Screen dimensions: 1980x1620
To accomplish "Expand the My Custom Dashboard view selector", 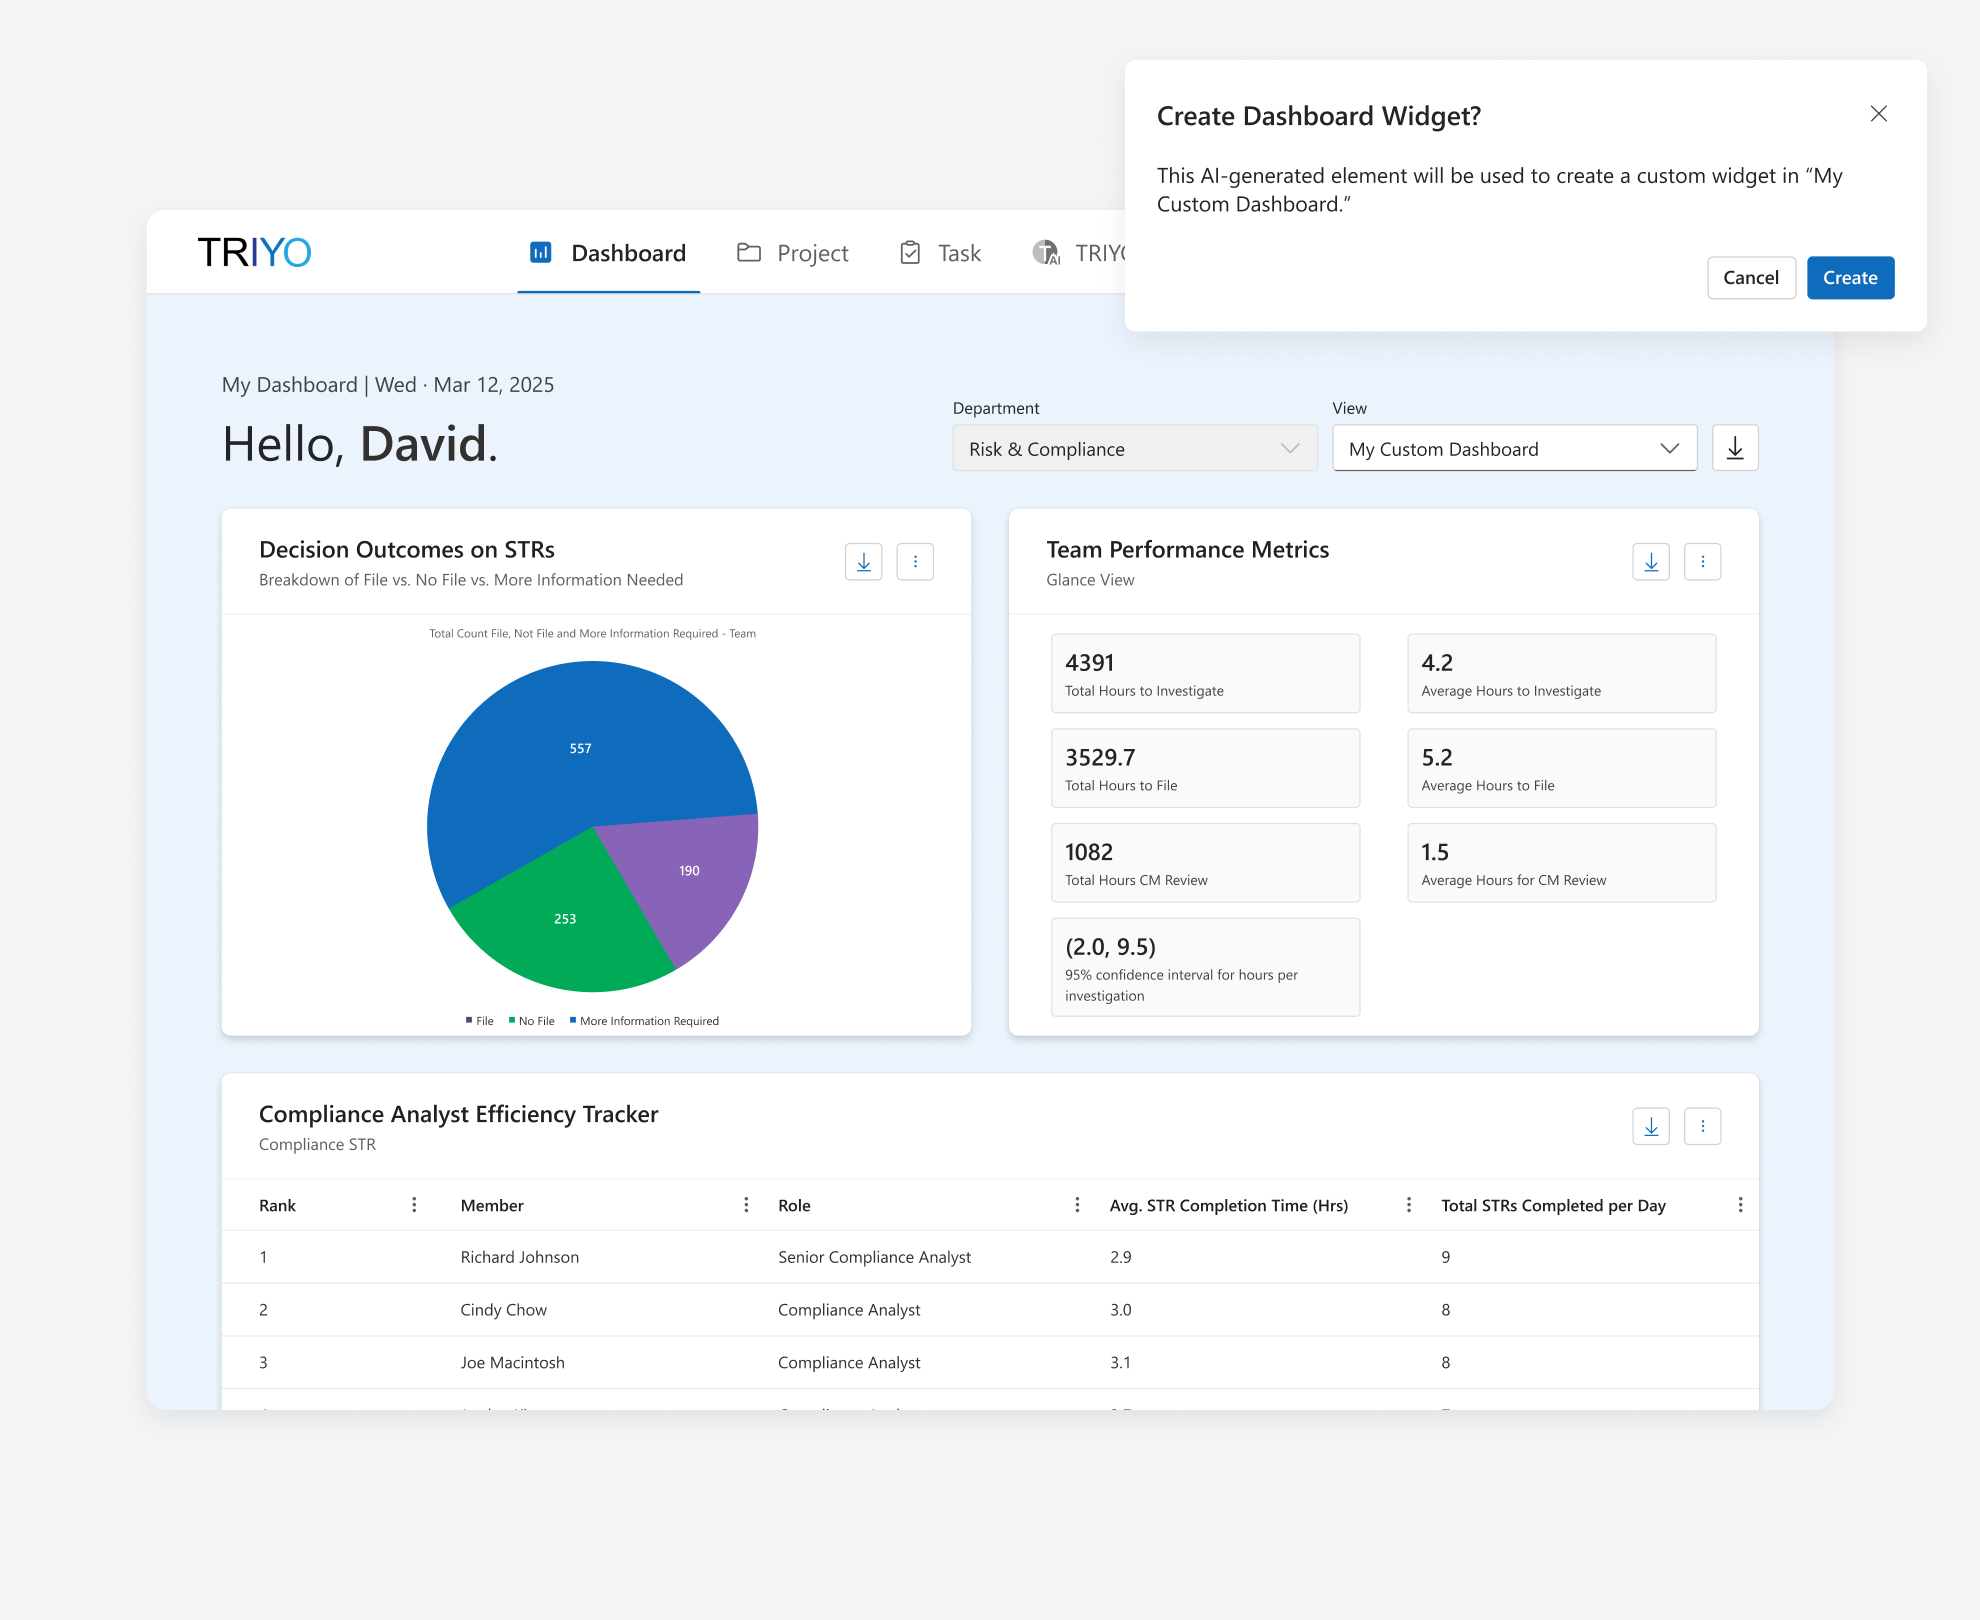I will (x=1514, y=448).
